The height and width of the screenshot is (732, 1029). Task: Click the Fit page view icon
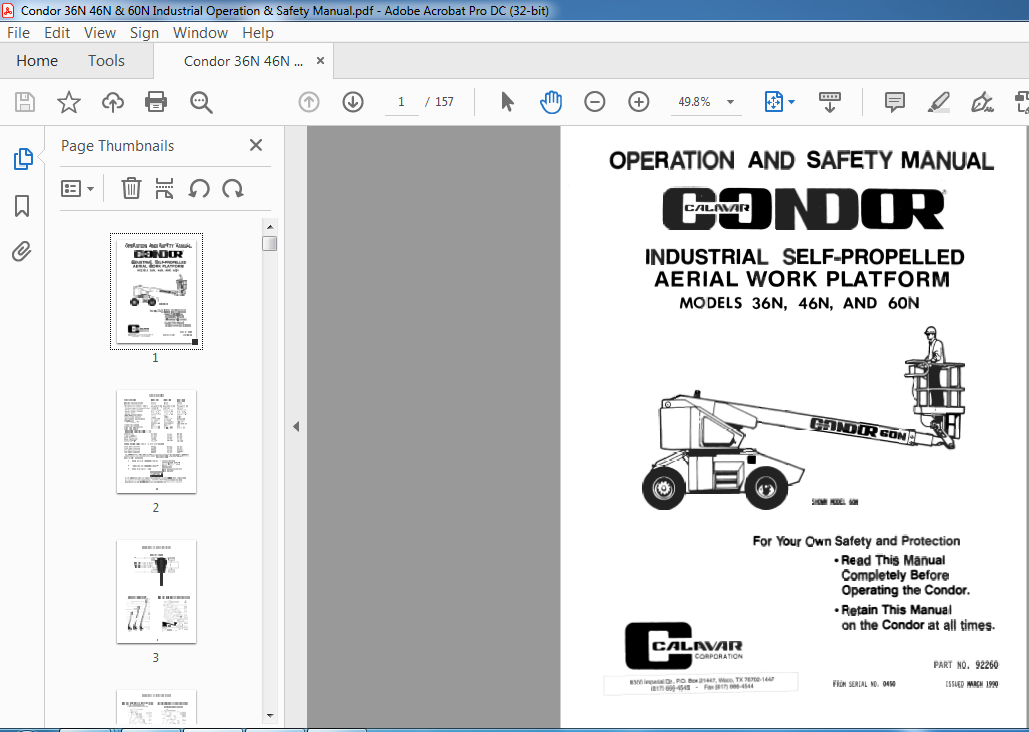tap(774, 102)
